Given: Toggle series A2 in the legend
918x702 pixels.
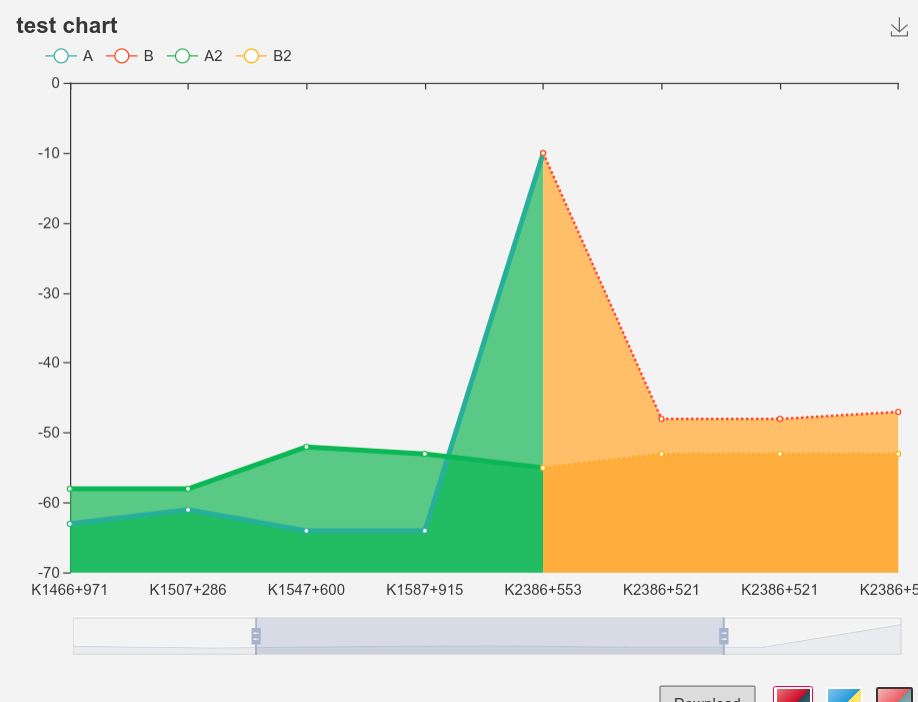Looking at the screenshot, I should [195, 56].
